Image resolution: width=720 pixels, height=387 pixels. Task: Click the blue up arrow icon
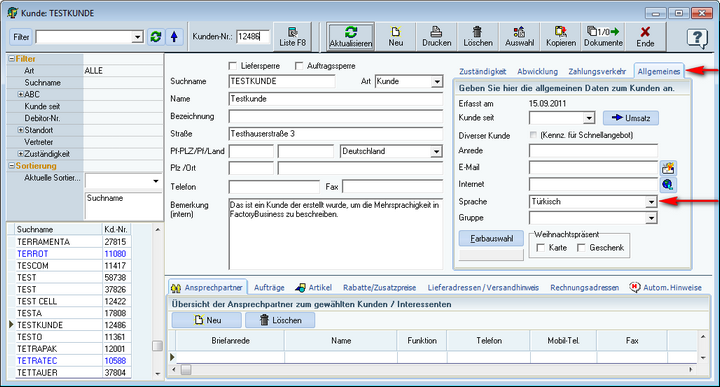point(174,37)
